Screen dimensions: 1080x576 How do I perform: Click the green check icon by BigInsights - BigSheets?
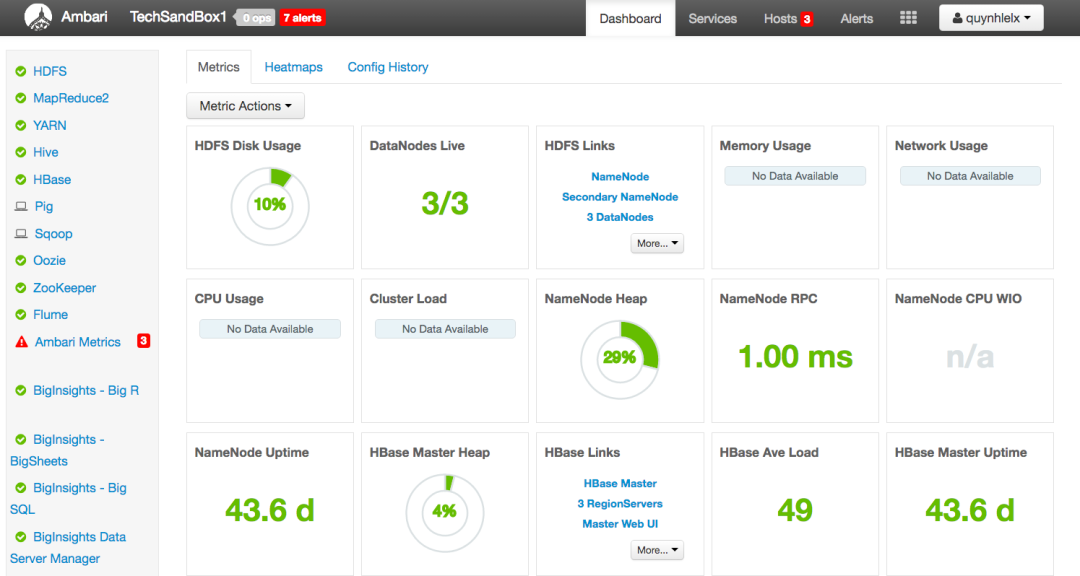pyautogui.click(x=21, y=440)
